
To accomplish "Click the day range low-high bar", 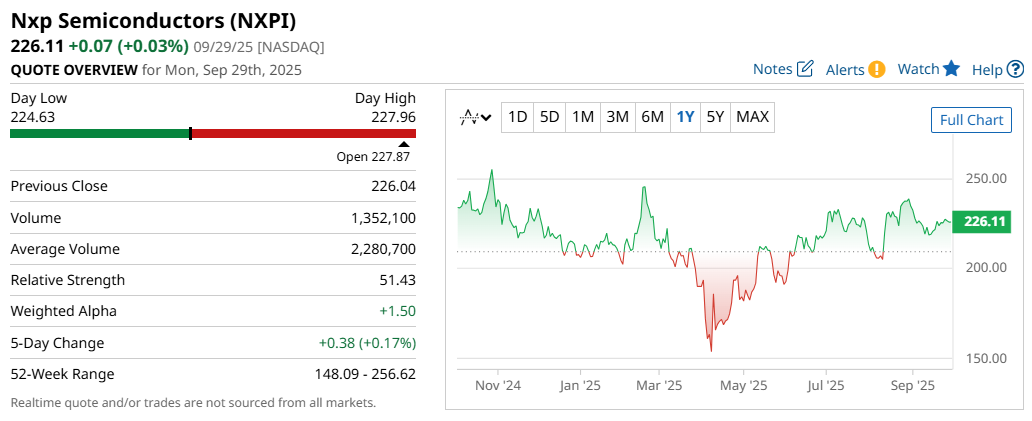I will click(x=213, y=133).
